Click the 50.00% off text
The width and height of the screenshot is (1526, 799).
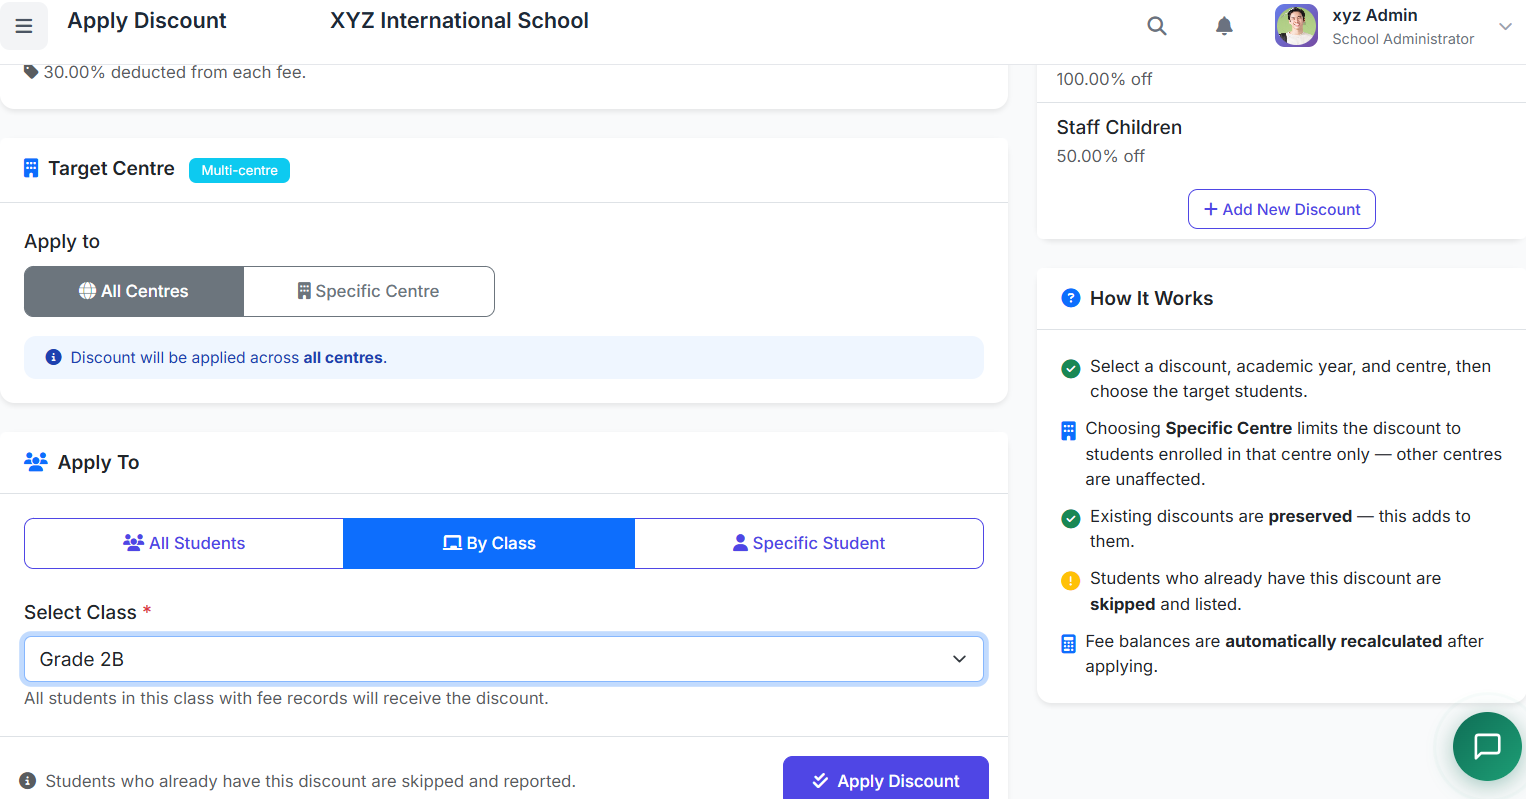(1100, 156)
